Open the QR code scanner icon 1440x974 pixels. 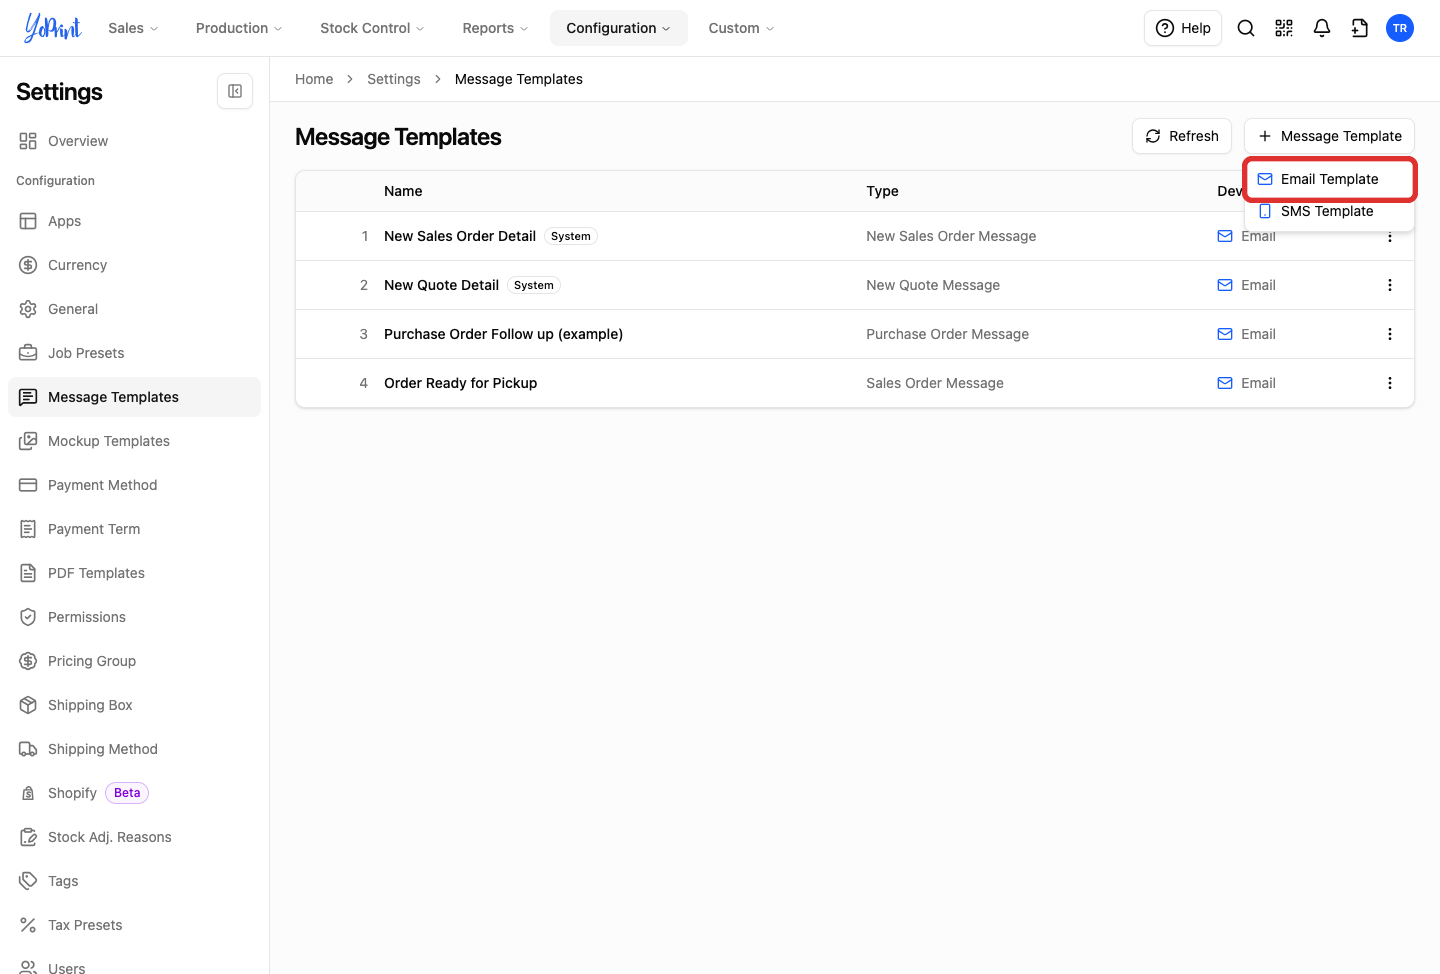(x=1284, y=28)
